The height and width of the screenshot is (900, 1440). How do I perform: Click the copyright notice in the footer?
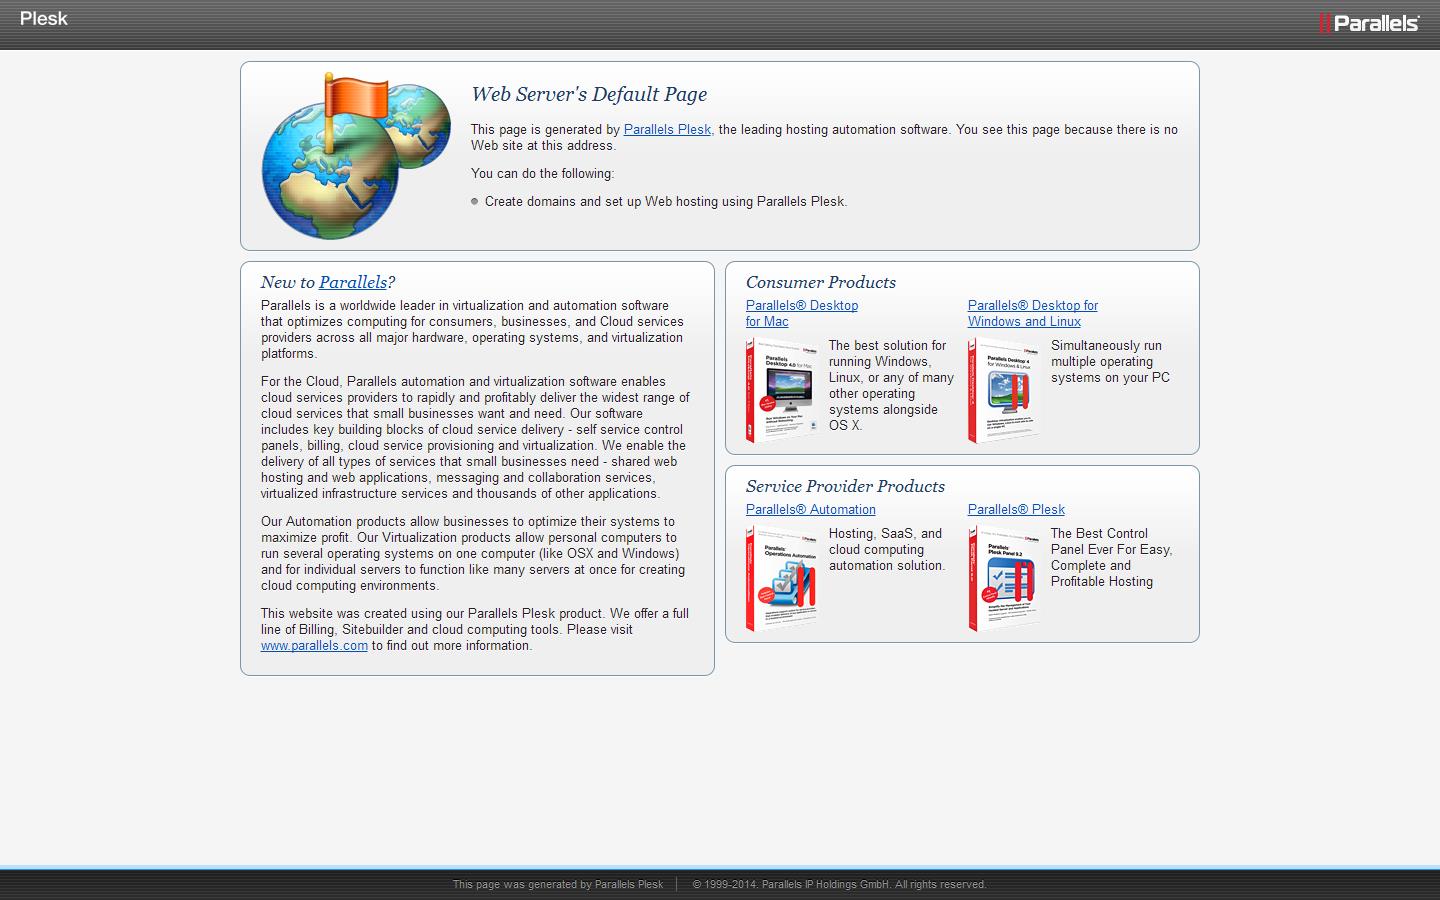839,884
